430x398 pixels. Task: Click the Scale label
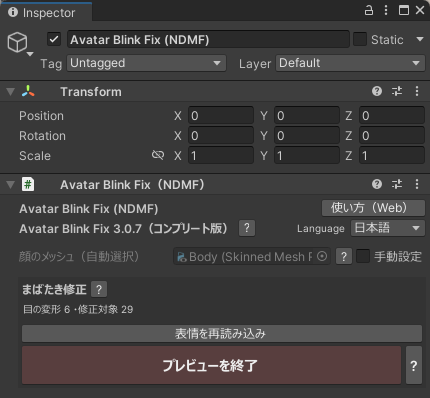tap(35, 156)
